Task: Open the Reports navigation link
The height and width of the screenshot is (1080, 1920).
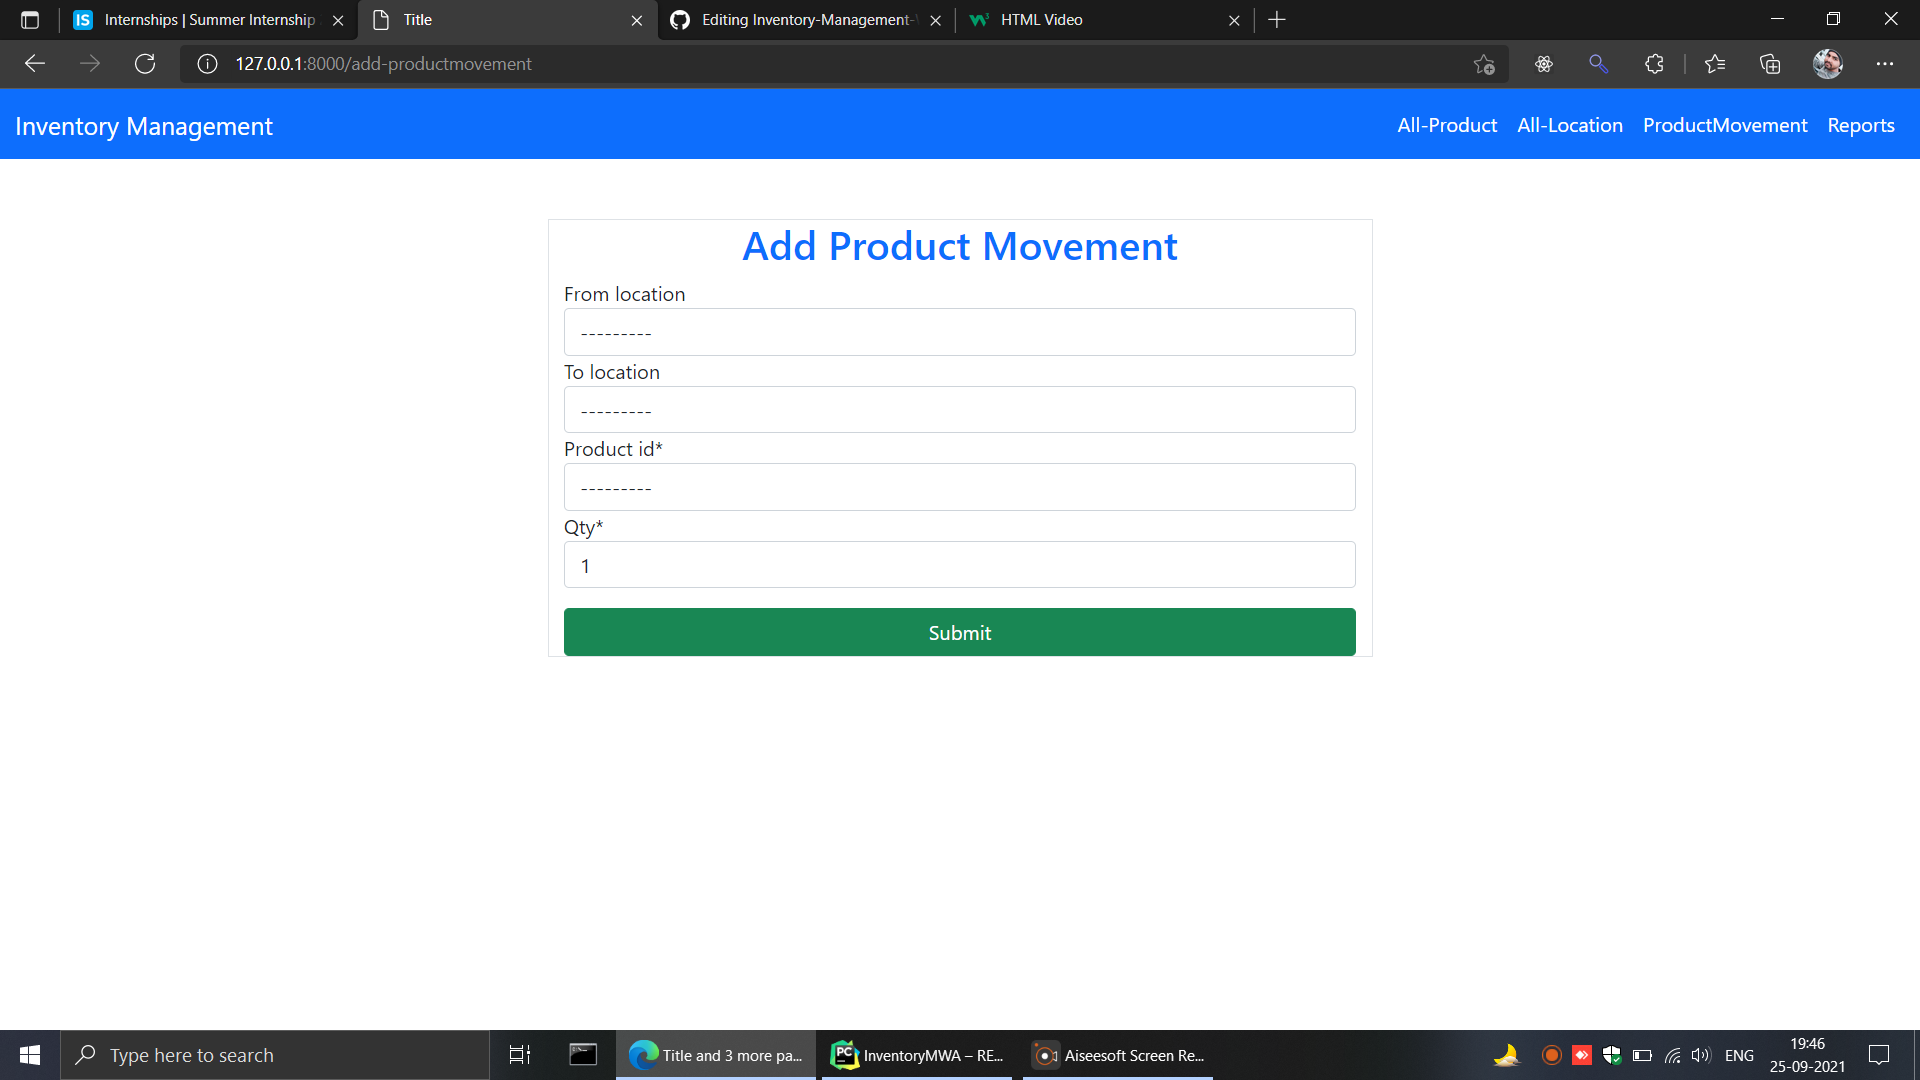Action: 1860,125
